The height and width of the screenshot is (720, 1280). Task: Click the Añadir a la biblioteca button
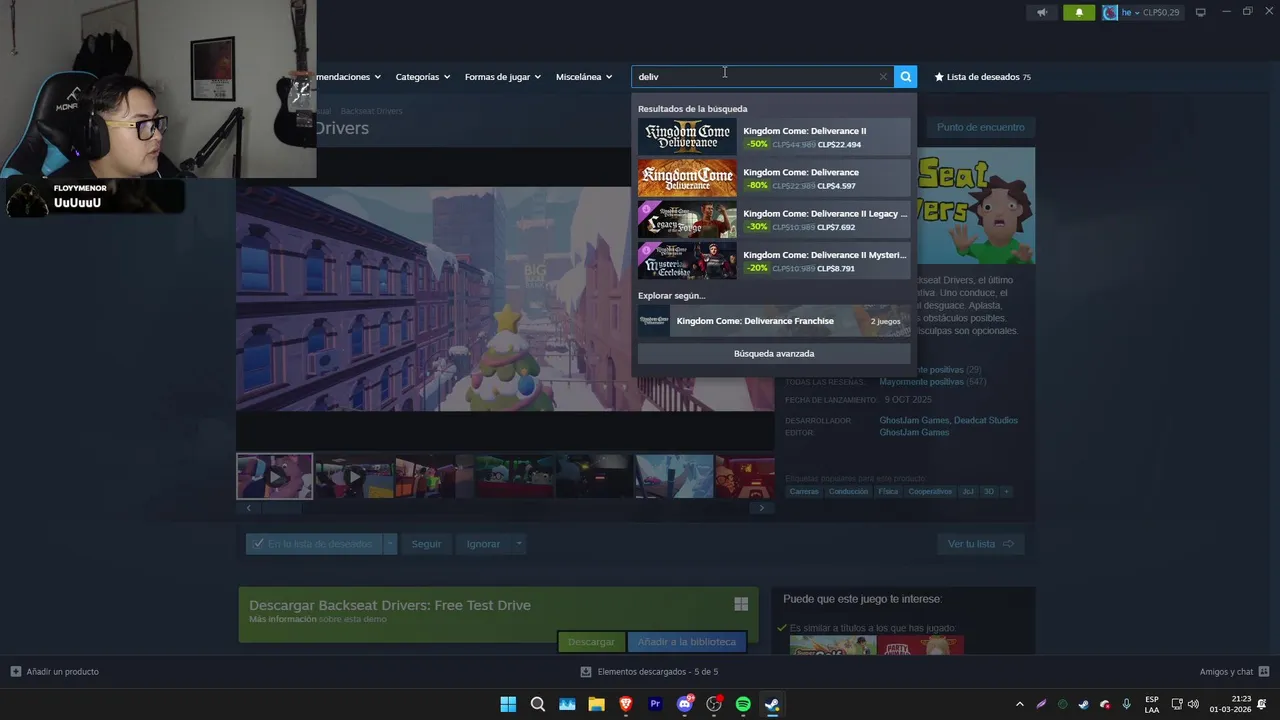coord(686,642)
